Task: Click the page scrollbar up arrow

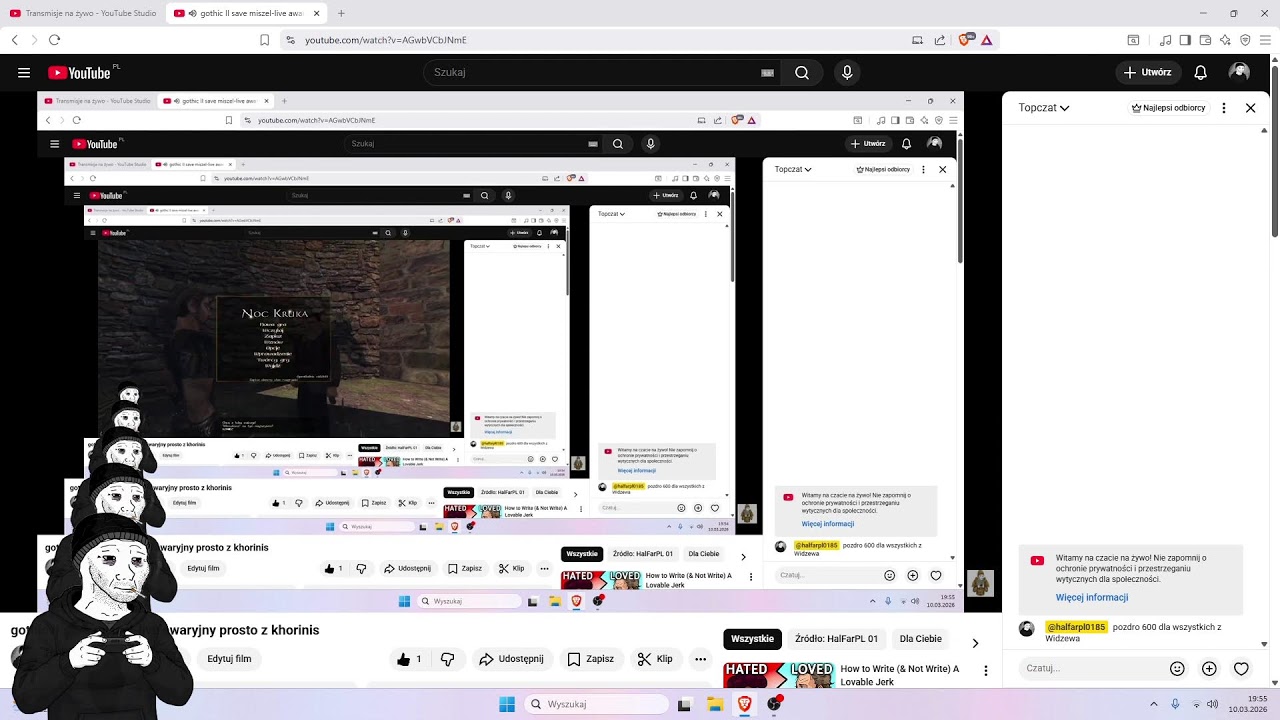Action: [1275, 60]
